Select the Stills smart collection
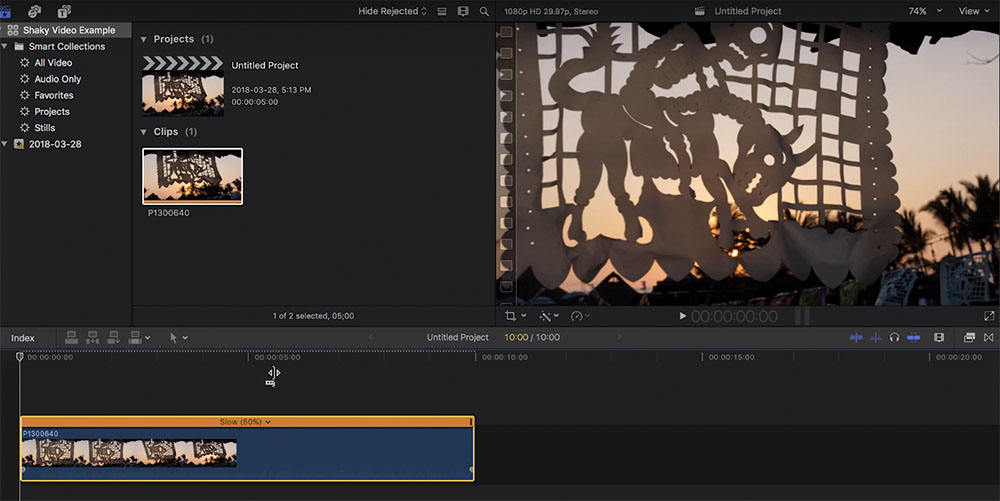The height and width of the screenshot is (501, 1000). 45,127
